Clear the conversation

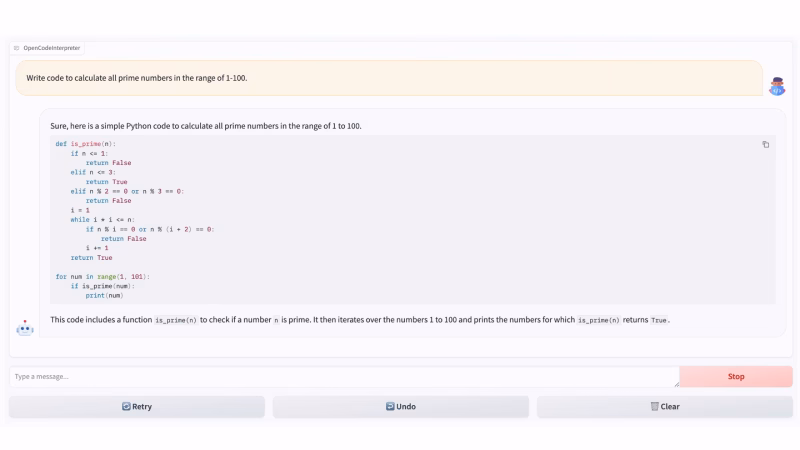click(x=664, y=407)
